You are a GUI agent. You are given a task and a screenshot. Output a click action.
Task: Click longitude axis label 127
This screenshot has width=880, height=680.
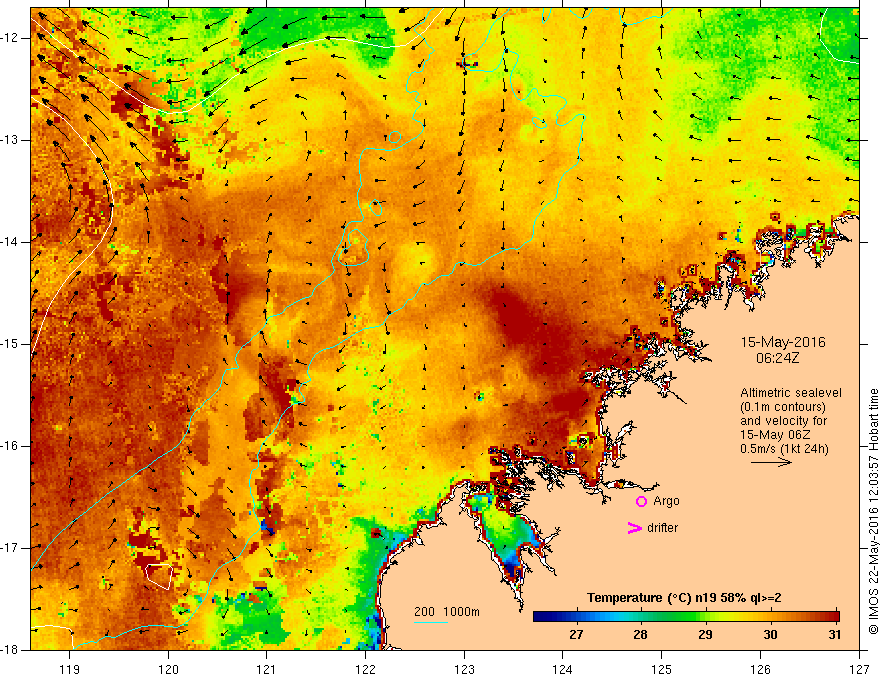pyautogui.click(x=859, y=669)
